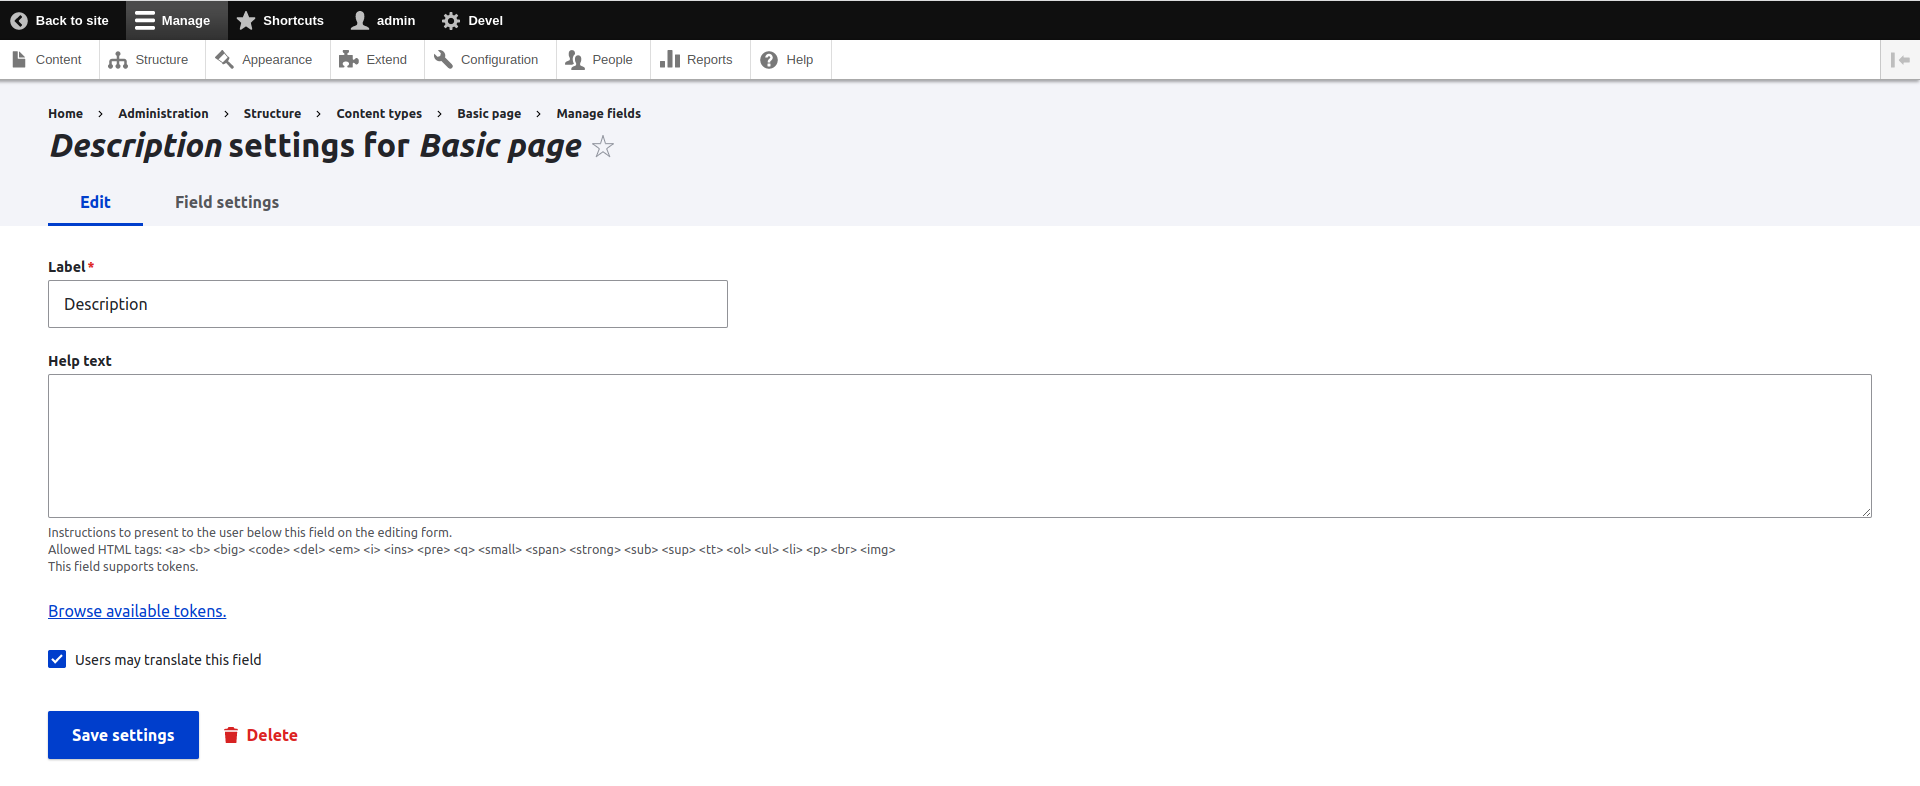
Task: Click the Manage hamburger icon
Action: point(145,20)
